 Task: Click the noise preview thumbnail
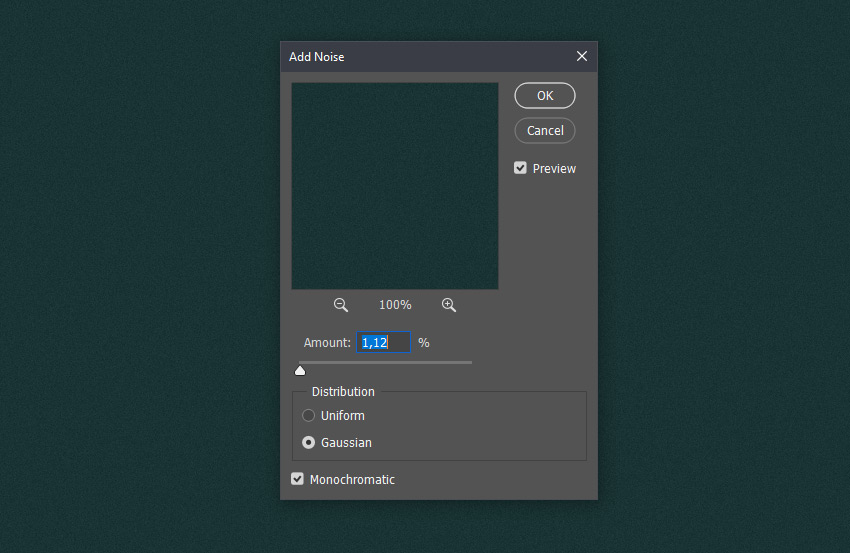point(395,186)
